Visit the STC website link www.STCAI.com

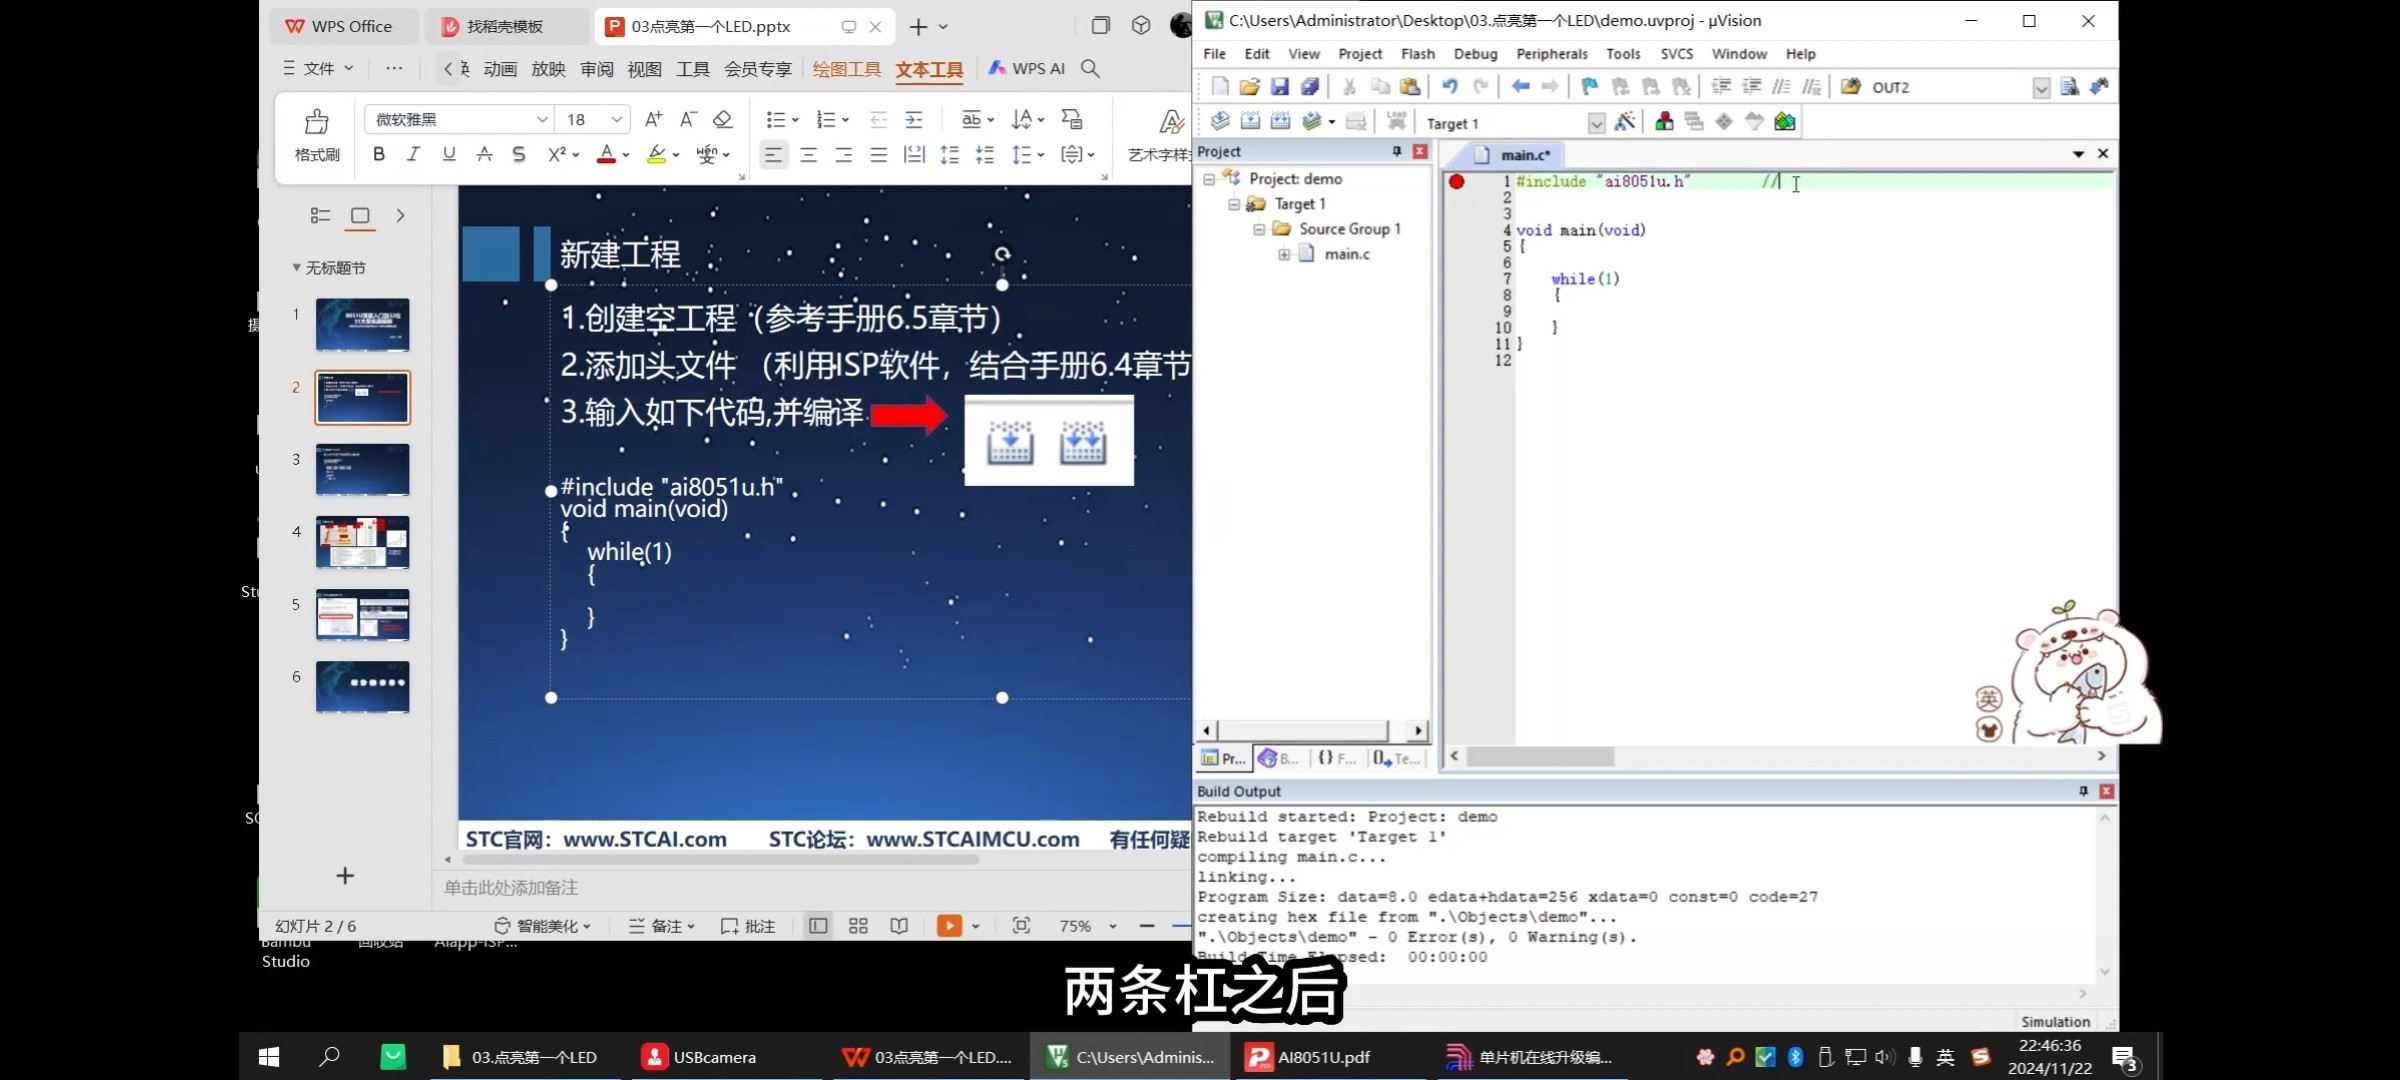[x=645, y=839]
